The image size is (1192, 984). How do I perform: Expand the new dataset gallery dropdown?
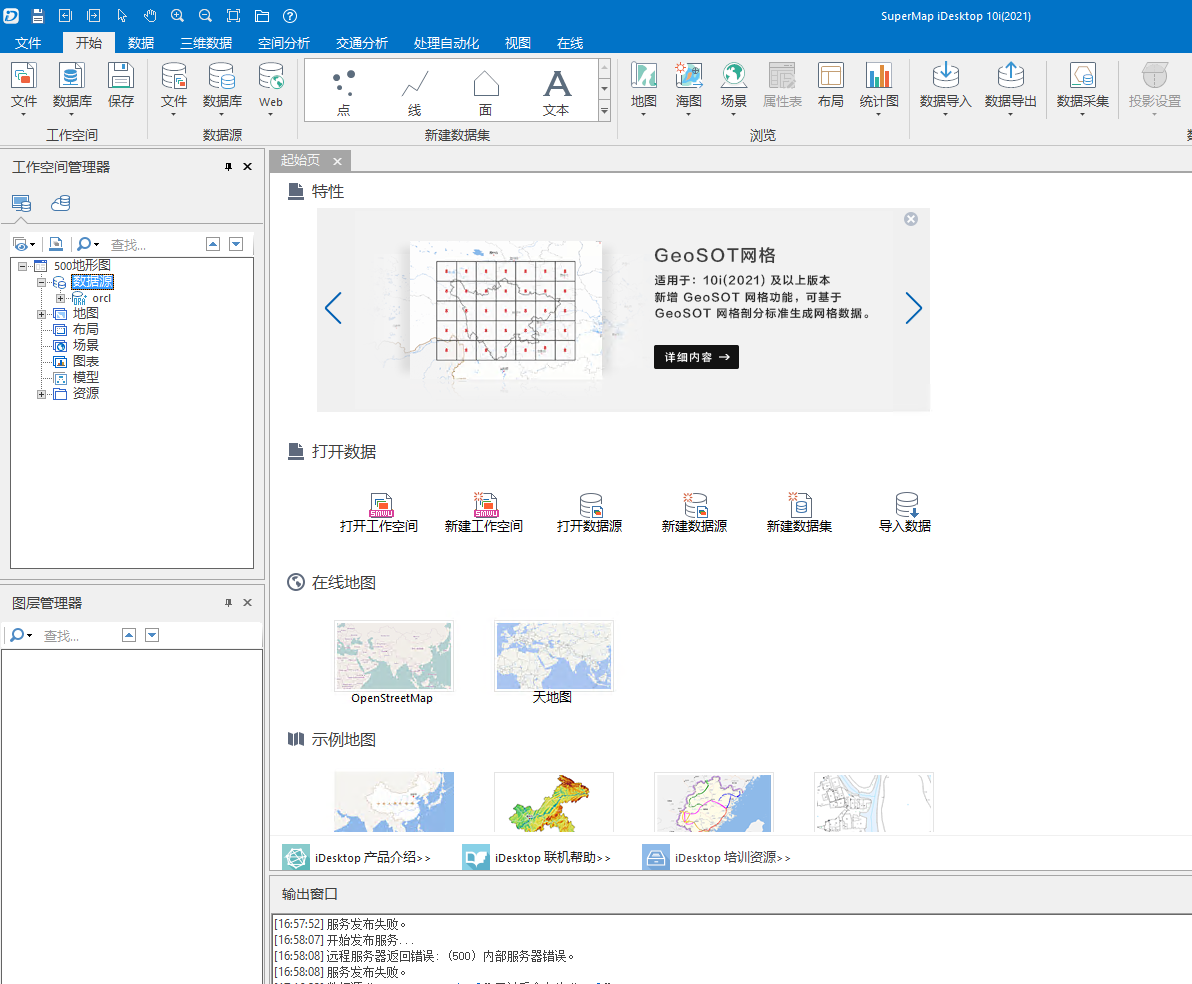tap(604, 111)
